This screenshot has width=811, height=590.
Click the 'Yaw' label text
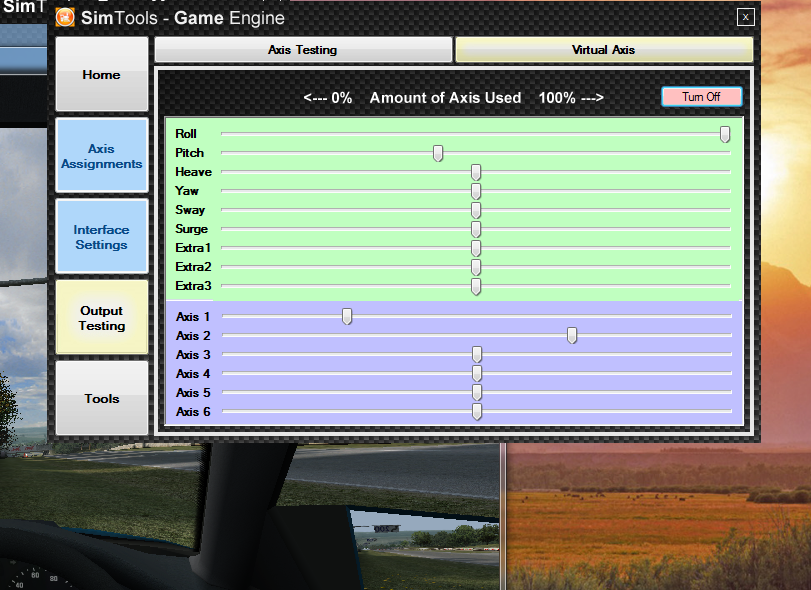(187, 191)
